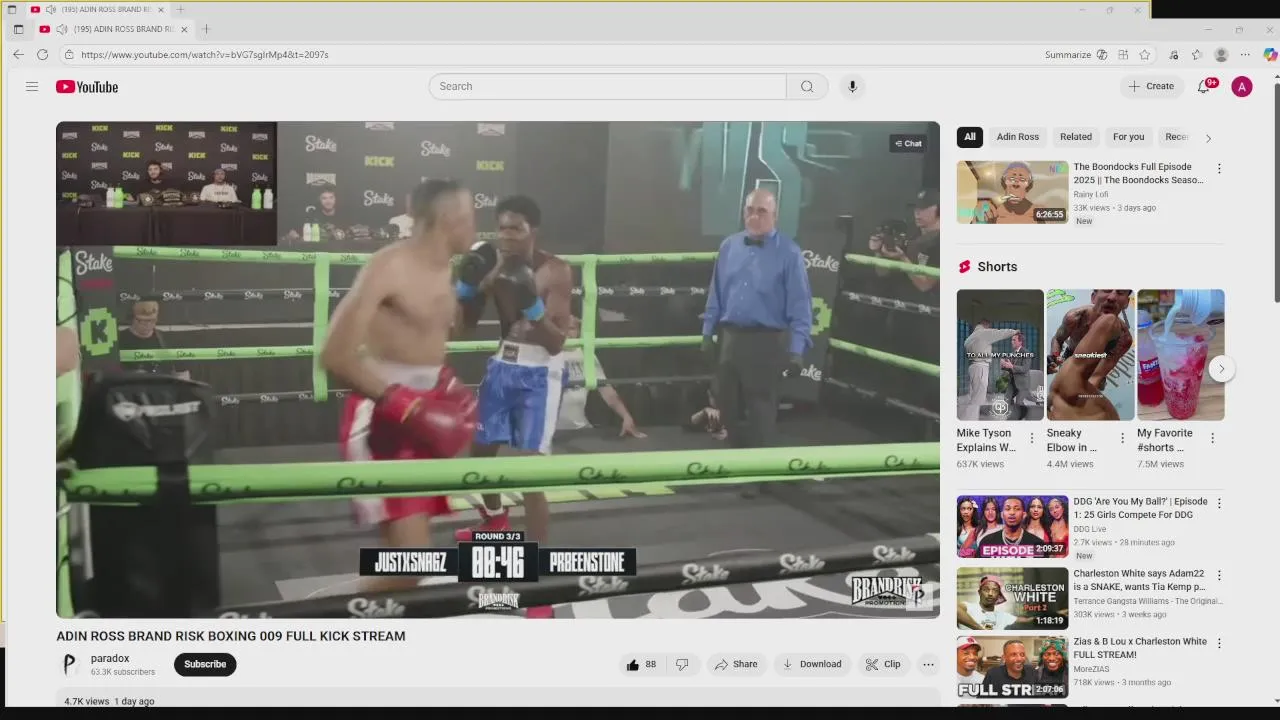This screenshot has width=1280, height=720.
Task: Show next Shorts with the arrow
Action: [1221, 369]
